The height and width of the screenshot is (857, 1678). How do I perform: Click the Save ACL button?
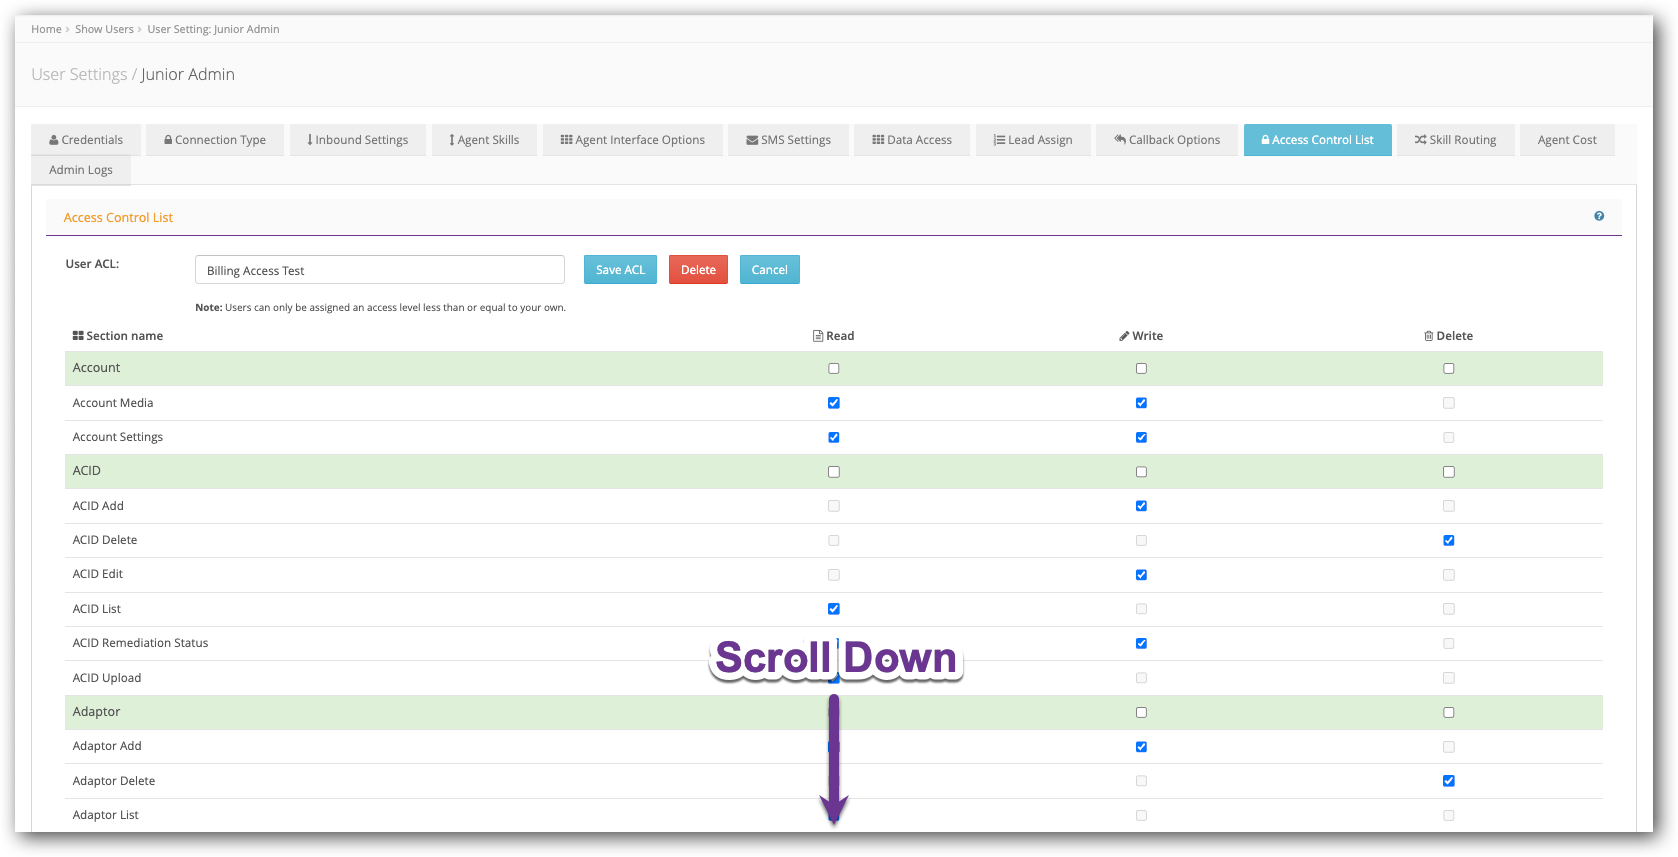tap(620, 270)
